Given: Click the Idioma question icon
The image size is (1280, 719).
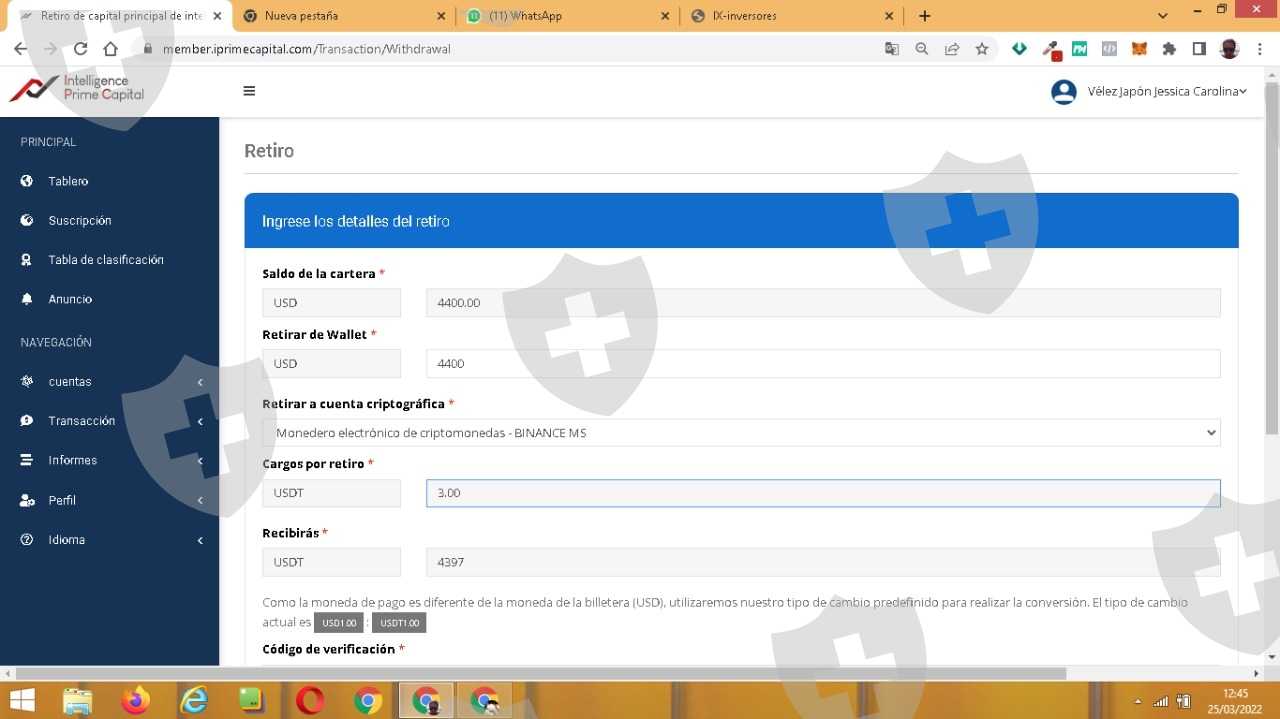Looking at the screenshot, I should tap(27, 540).
